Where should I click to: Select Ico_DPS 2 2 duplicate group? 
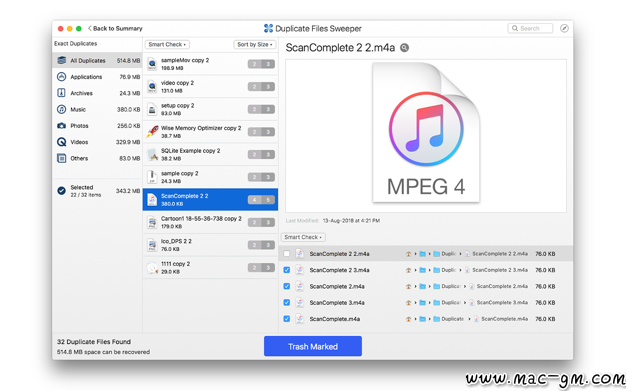pyautogui.click(x=210, y=245)
